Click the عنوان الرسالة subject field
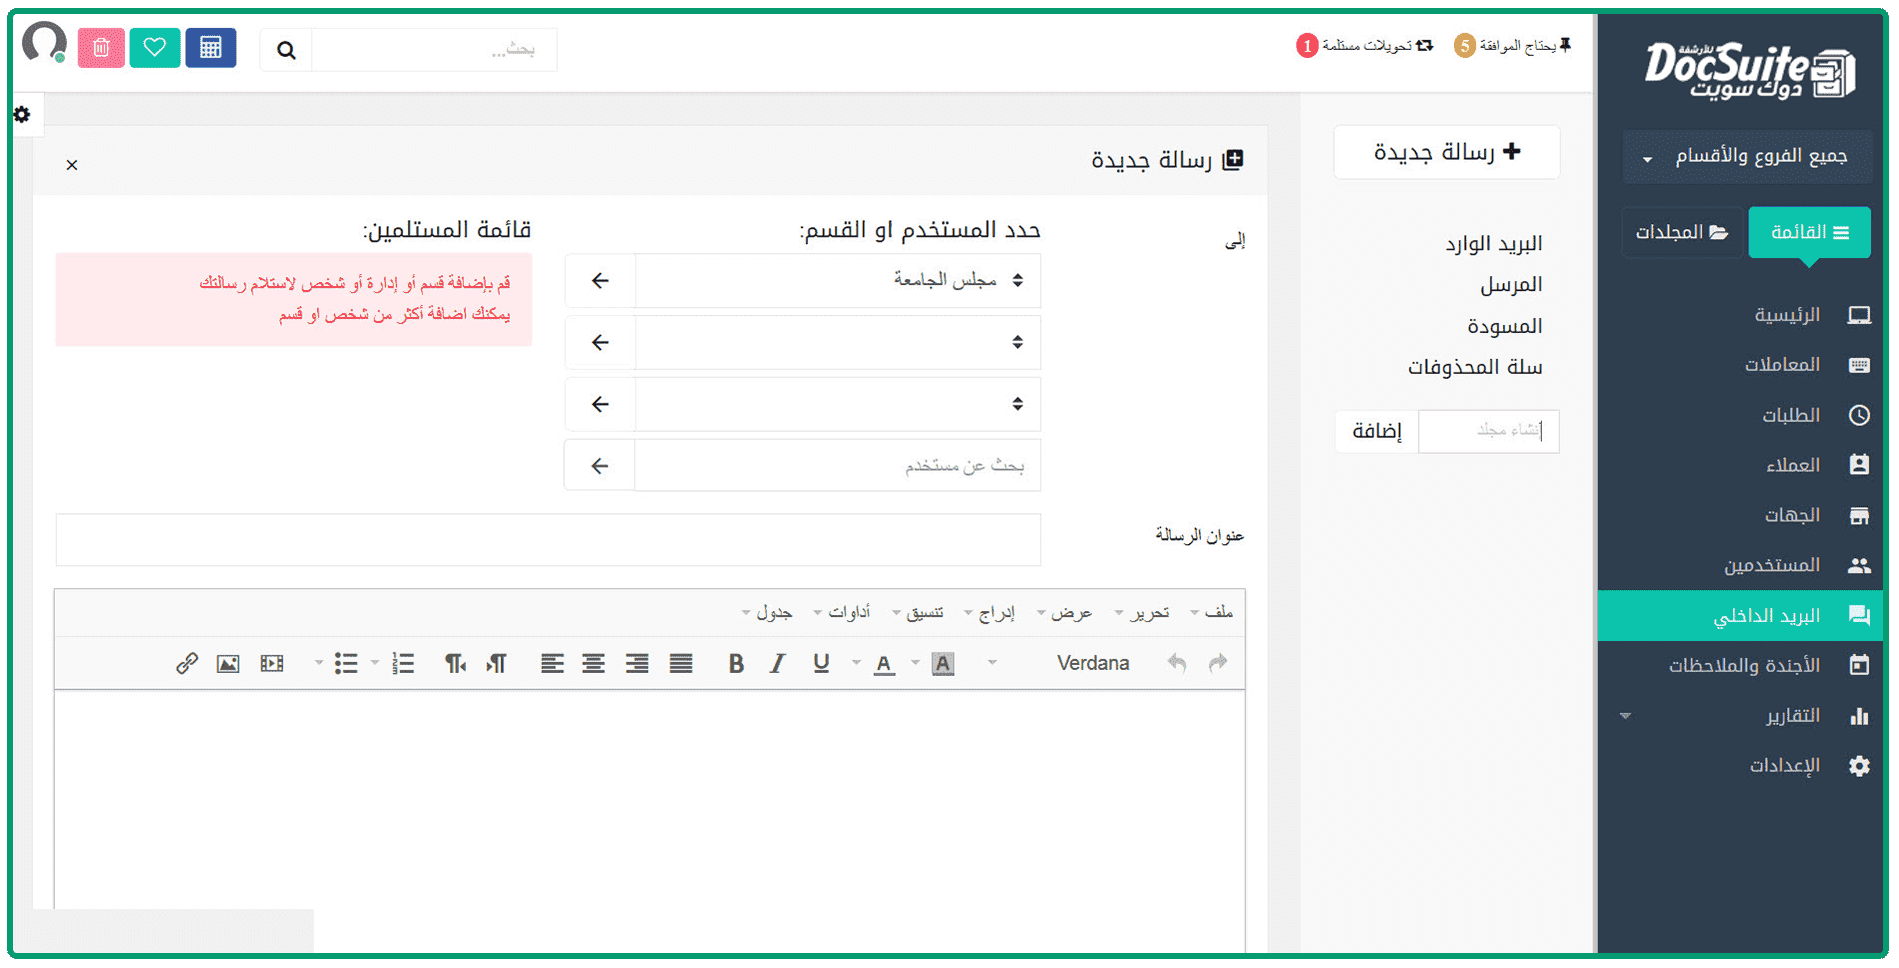The image size is (1899, 968). (x=548, y=540)
